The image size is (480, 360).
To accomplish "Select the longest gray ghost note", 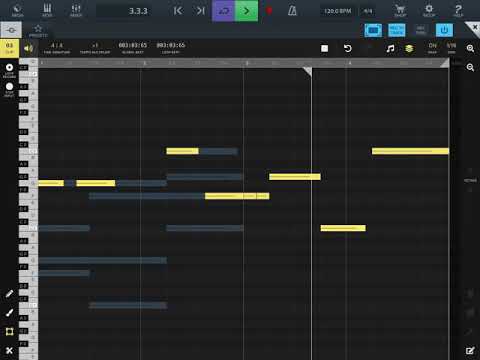I will 103,260.
